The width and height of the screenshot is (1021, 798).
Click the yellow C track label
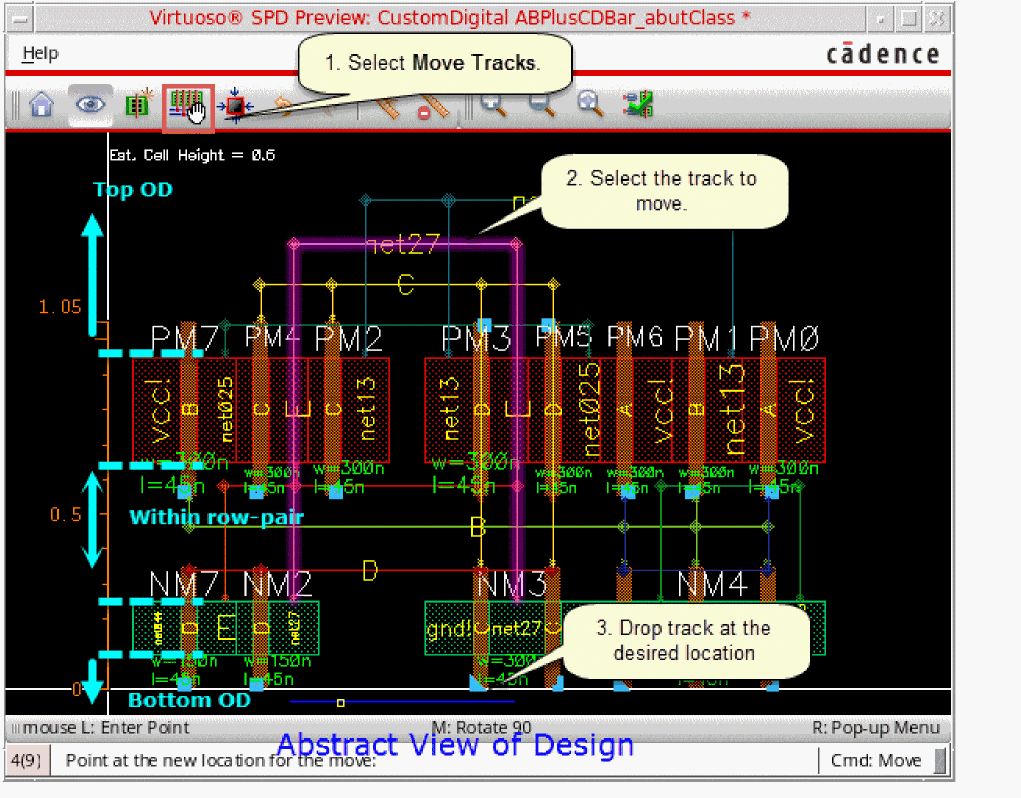click(406, 284)
